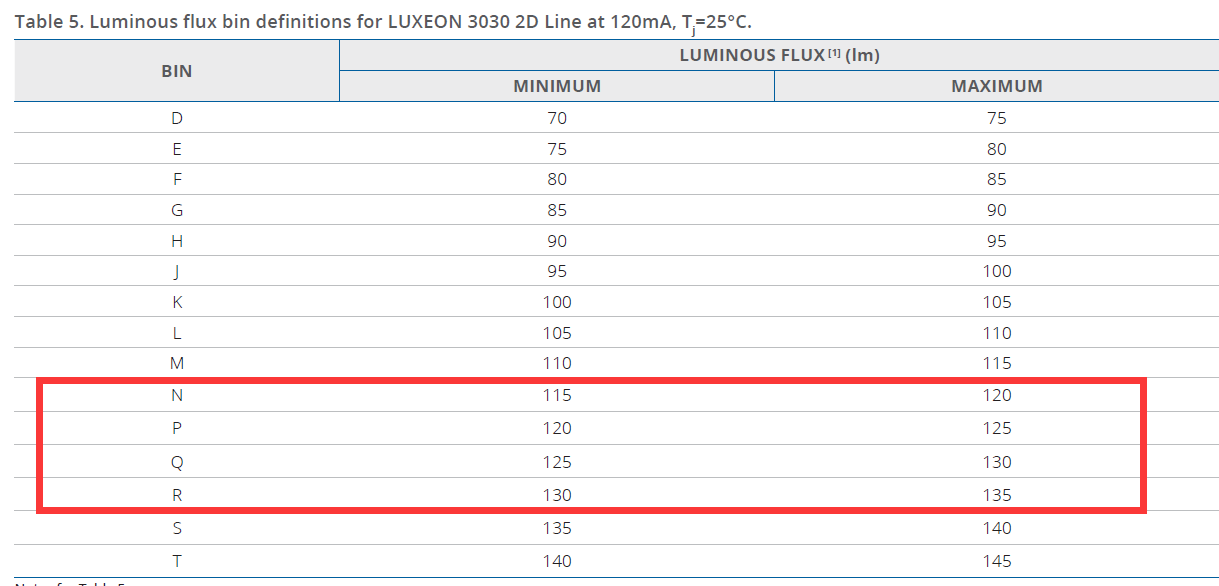Select bin letter F
Viewport: 1219px width, 586px height.
[177, 179]
